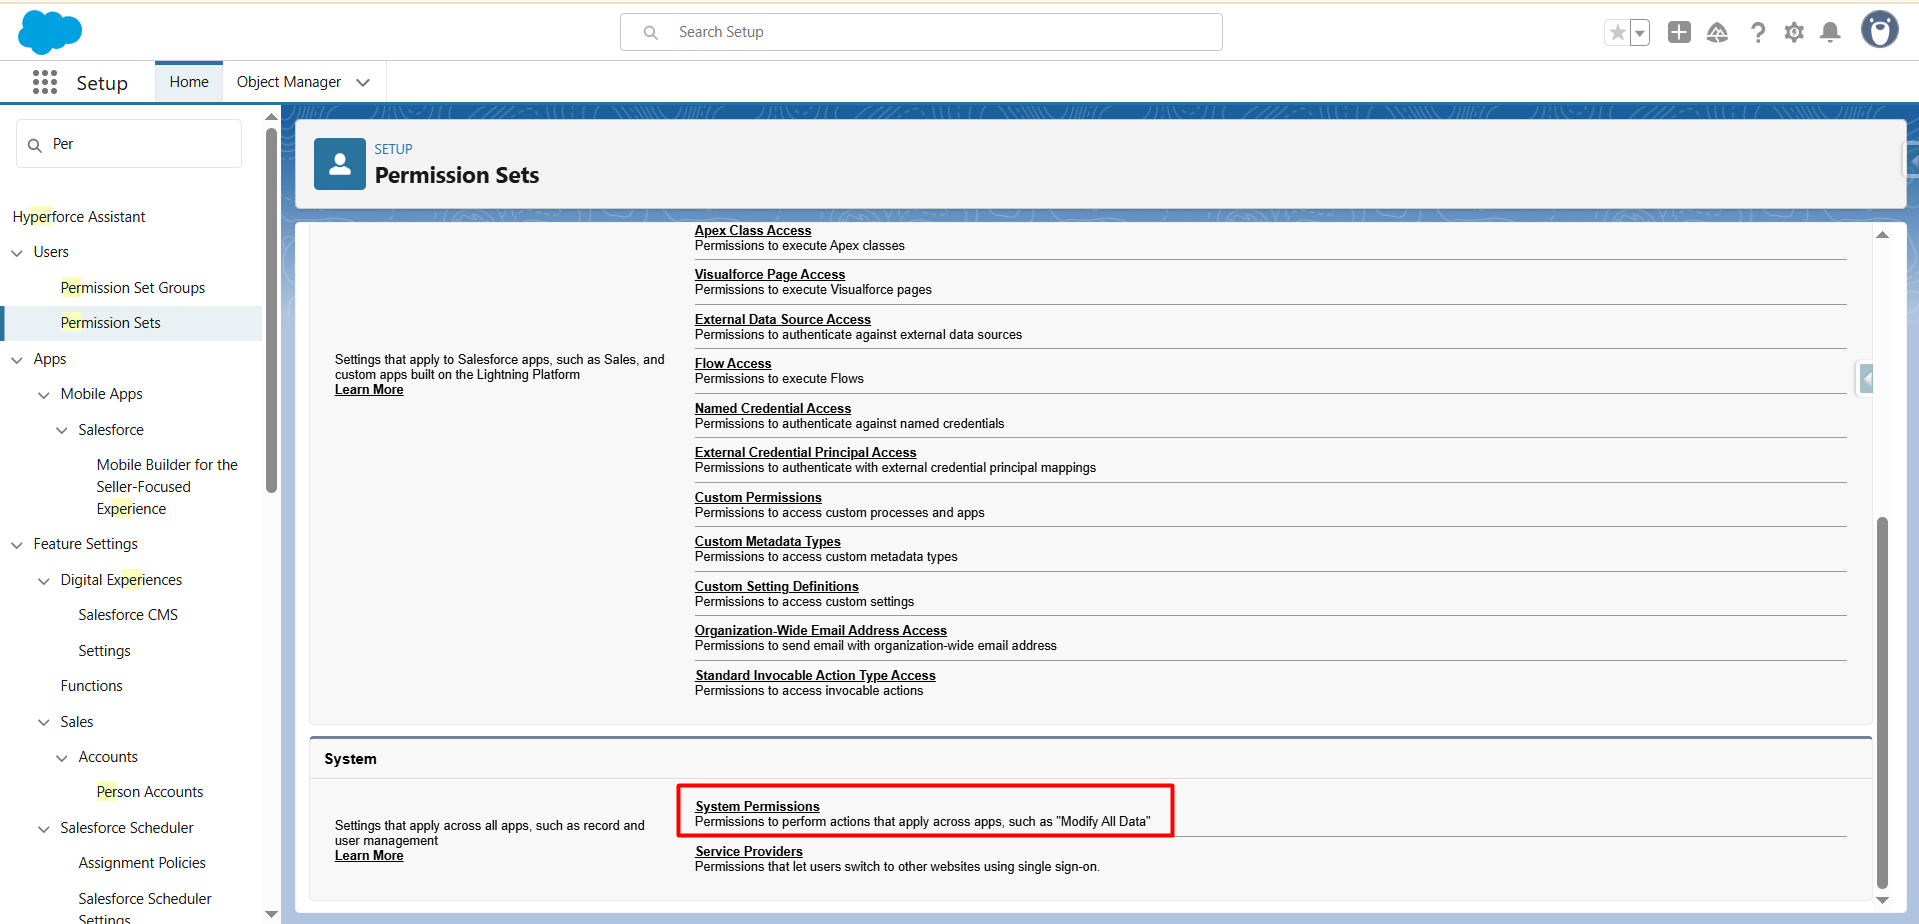Open the Custom Setting Definitions link

[777, 587]
